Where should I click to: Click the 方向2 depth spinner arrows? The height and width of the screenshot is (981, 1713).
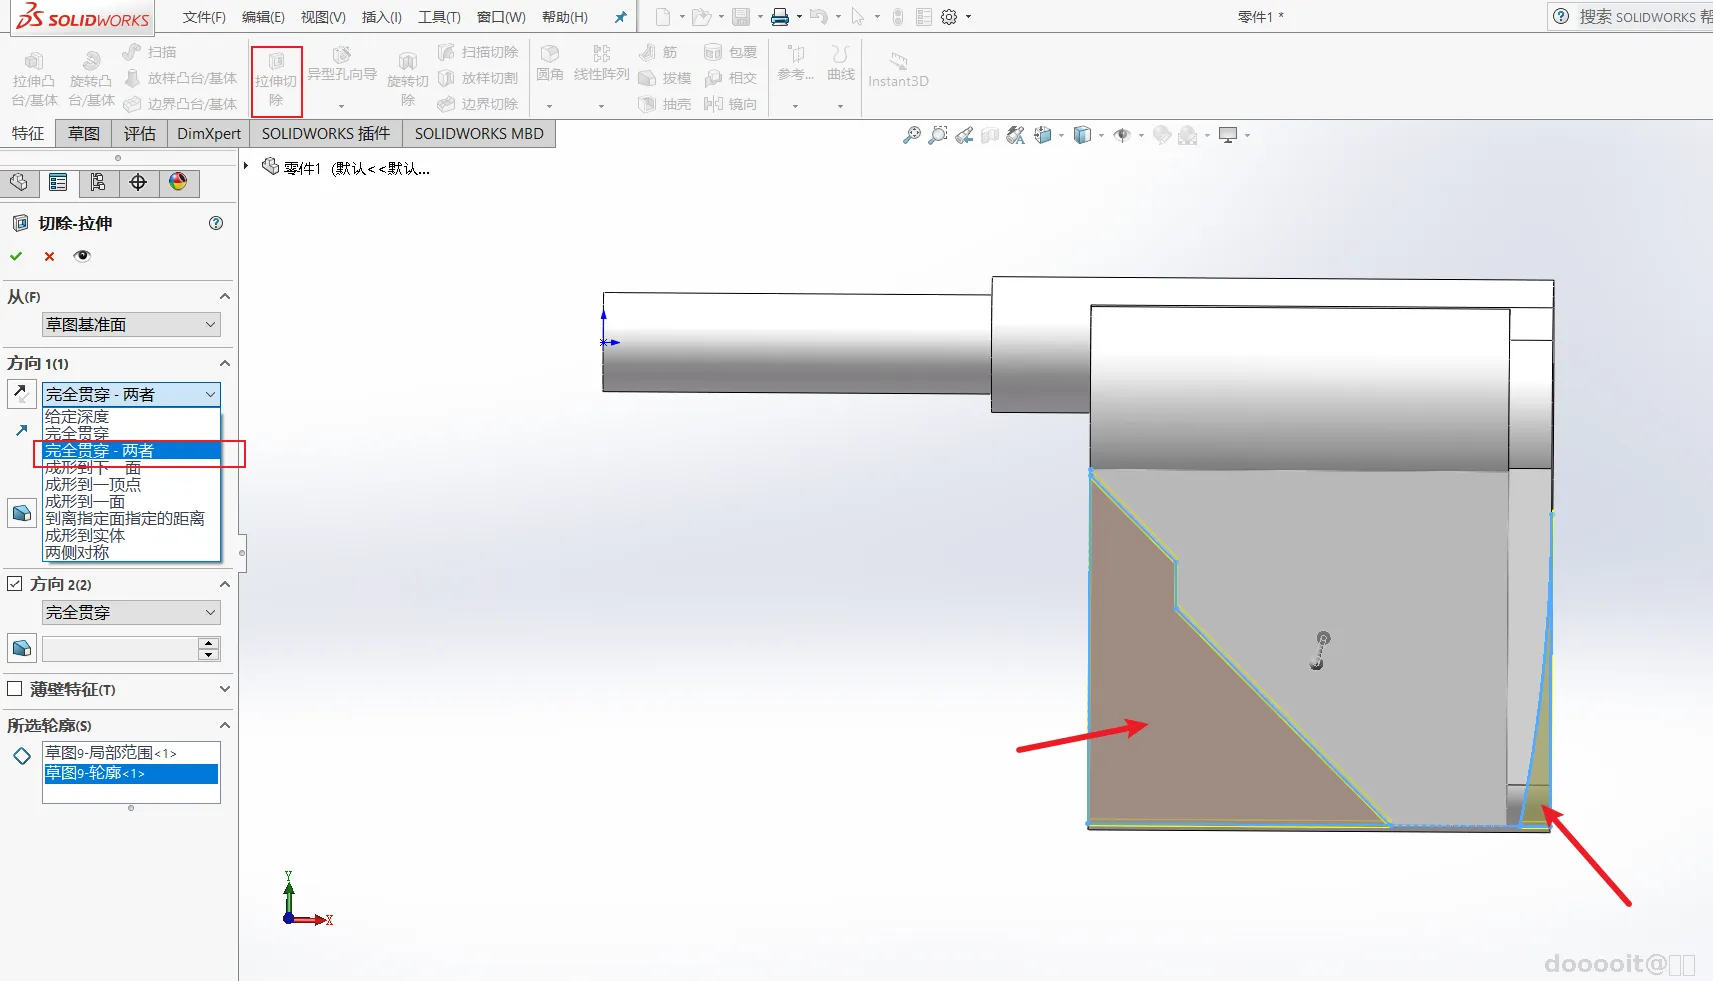point(209,649)
